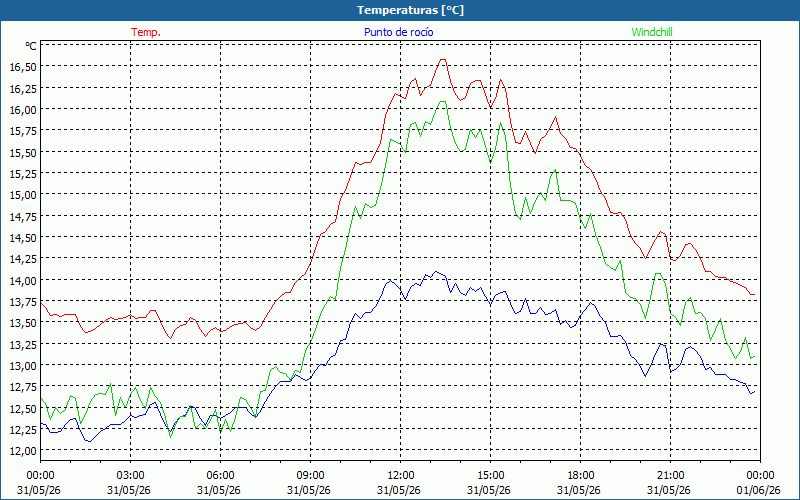Click the blue dew point peak near 13:00
Screen dimensions: 800x500
[x=435, y=272]
